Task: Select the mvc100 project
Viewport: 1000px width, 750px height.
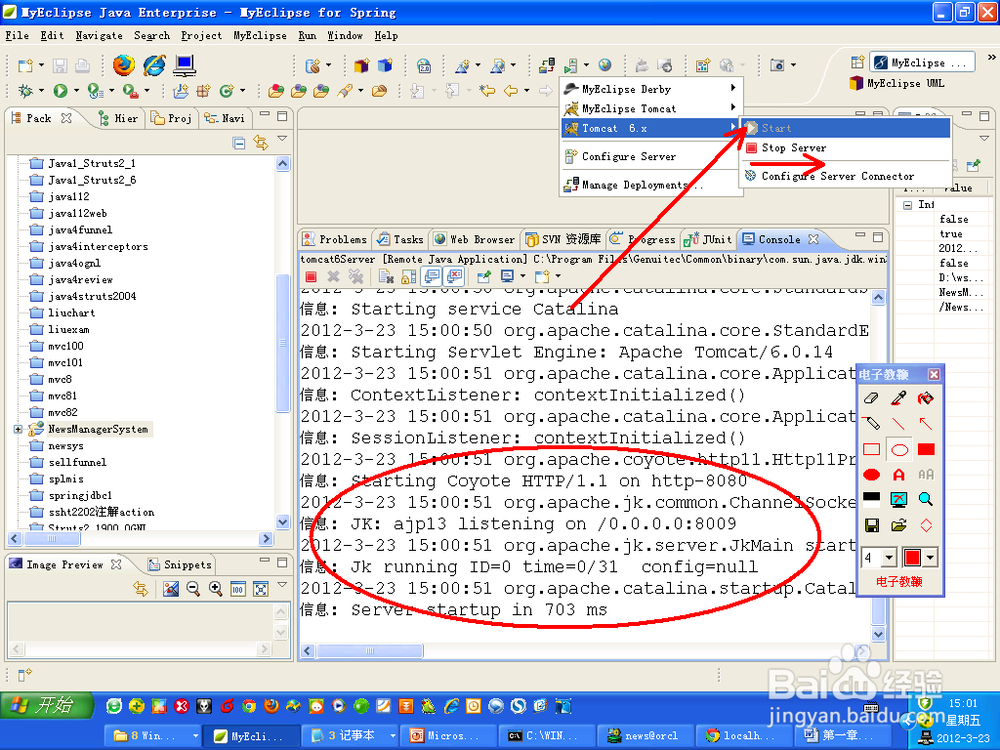Action: [57, 346]
